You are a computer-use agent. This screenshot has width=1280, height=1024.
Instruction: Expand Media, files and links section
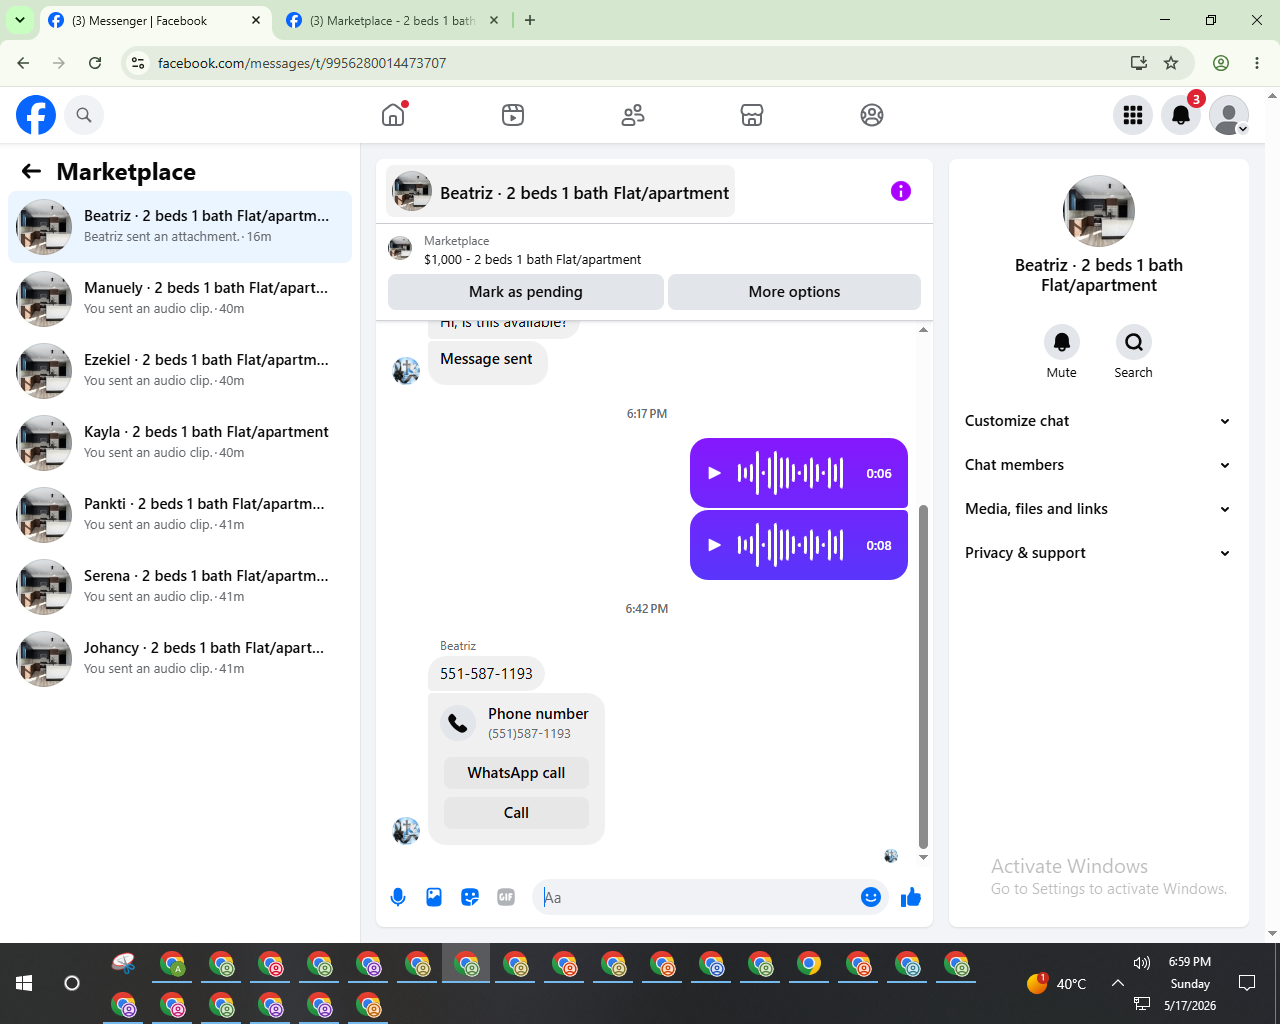(1099, 509)
